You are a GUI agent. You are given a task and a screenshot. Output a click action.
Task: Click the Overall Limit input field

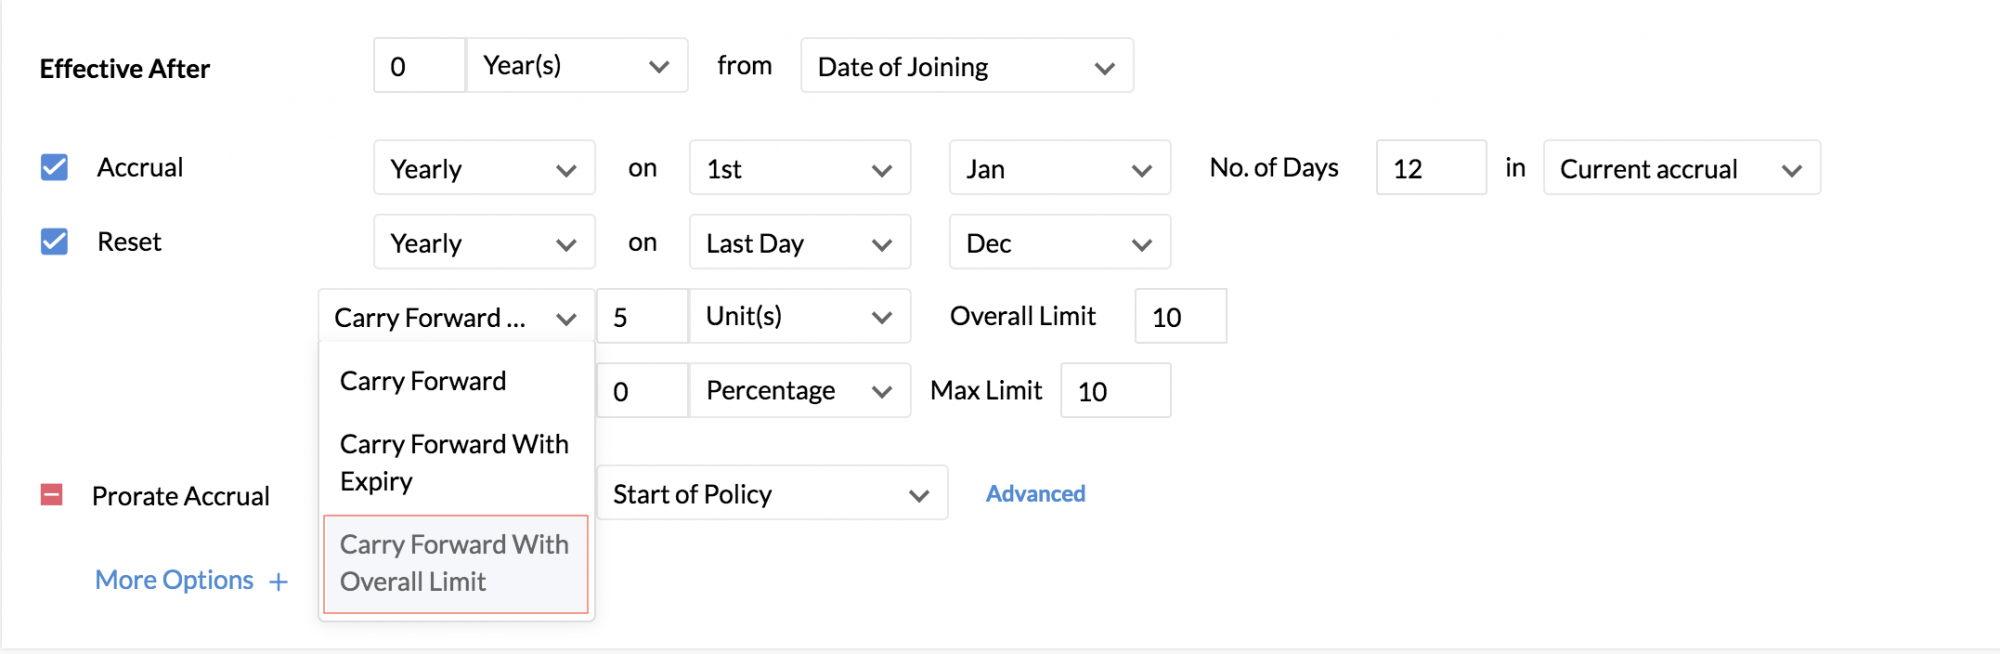[x=1180, y=317]
